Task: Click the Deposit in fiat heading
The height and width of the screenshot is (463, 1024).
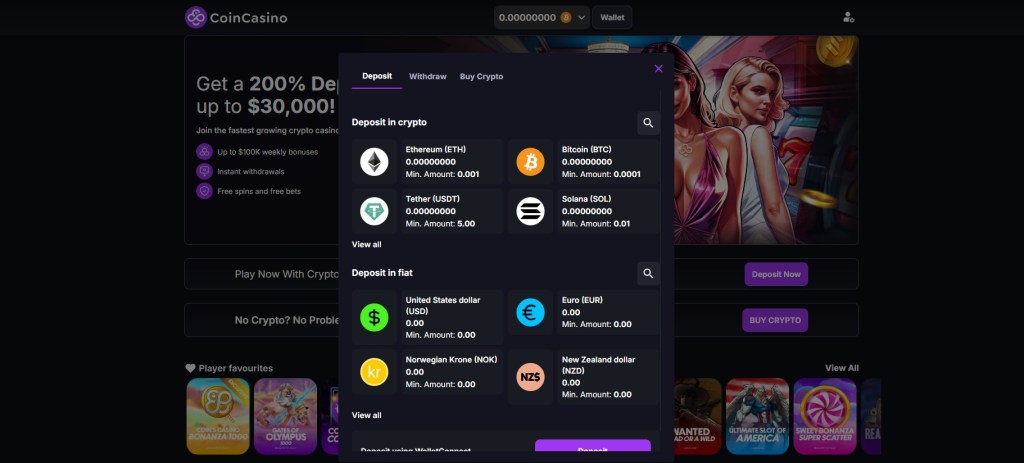Action: (x=382, y=273)
